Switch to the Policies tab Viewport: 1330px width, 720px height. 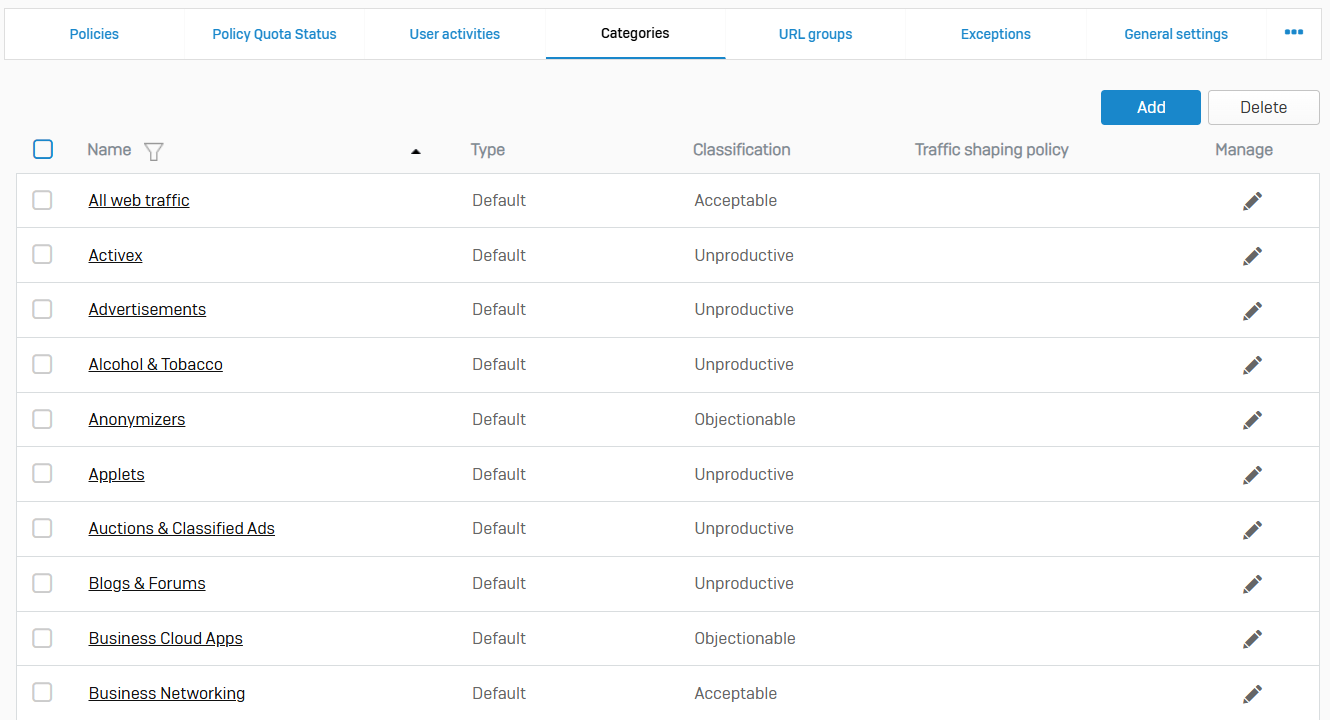pyautogui.click(x=94, y=34)
